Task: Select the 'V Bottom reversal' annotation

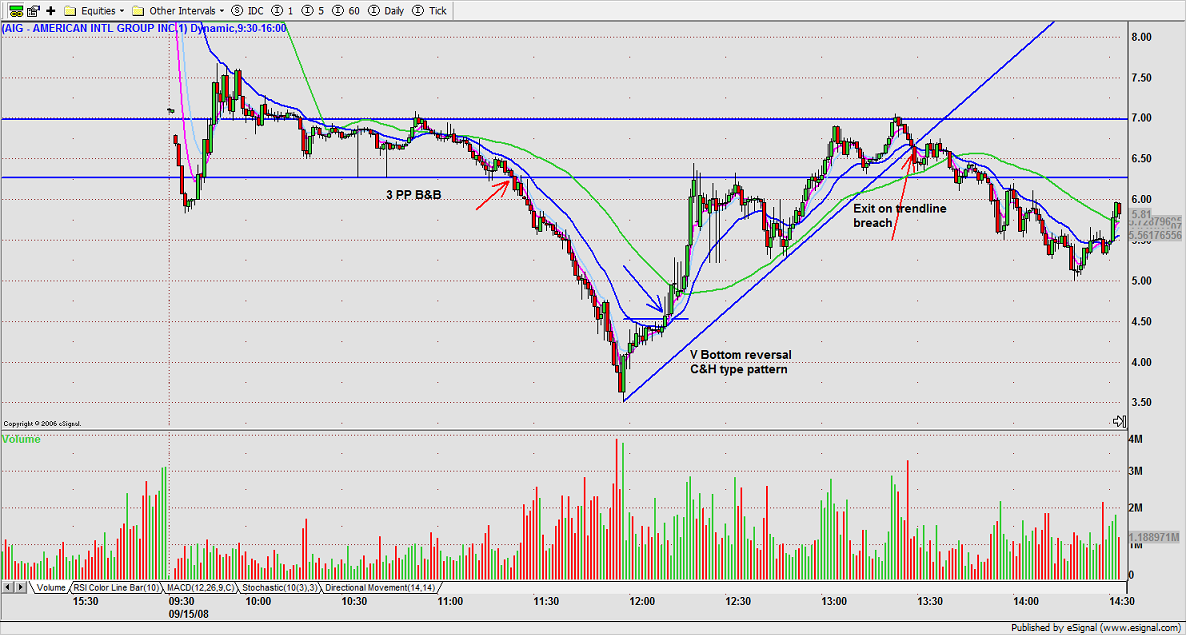Action: click(x=741, y=355)
